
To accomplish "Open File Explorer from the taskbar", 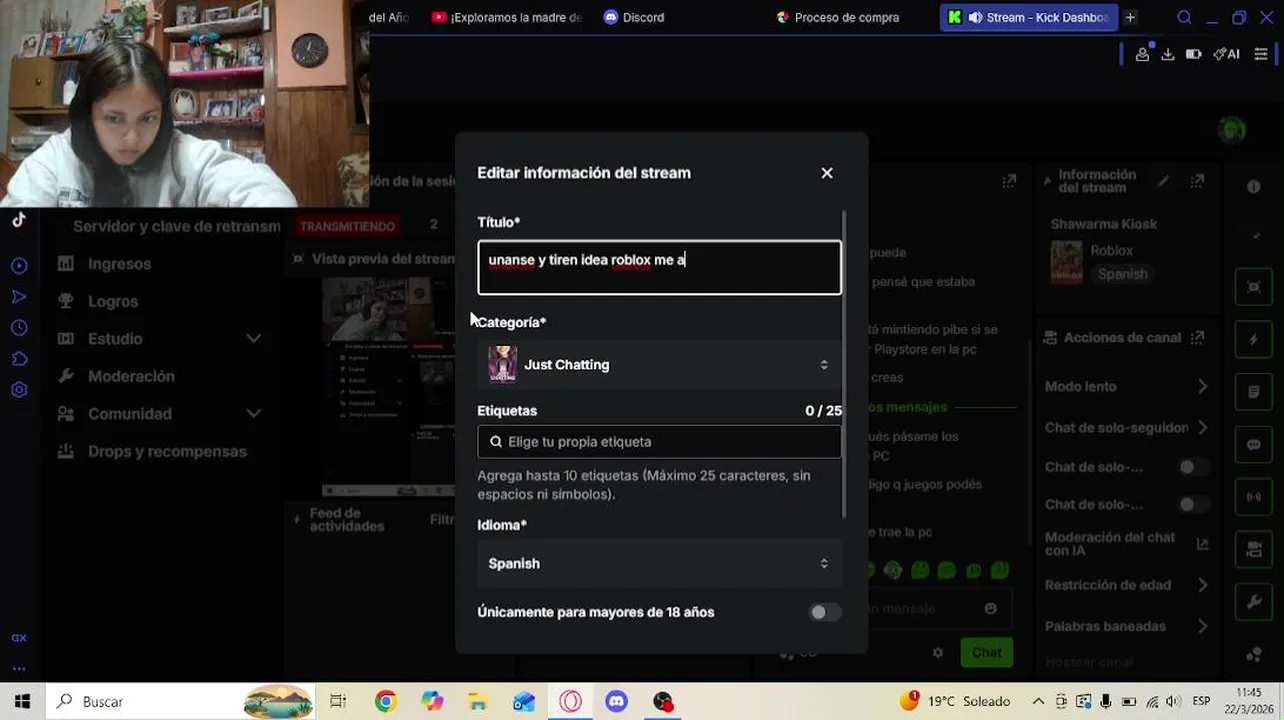I will [x=478, y=702].
